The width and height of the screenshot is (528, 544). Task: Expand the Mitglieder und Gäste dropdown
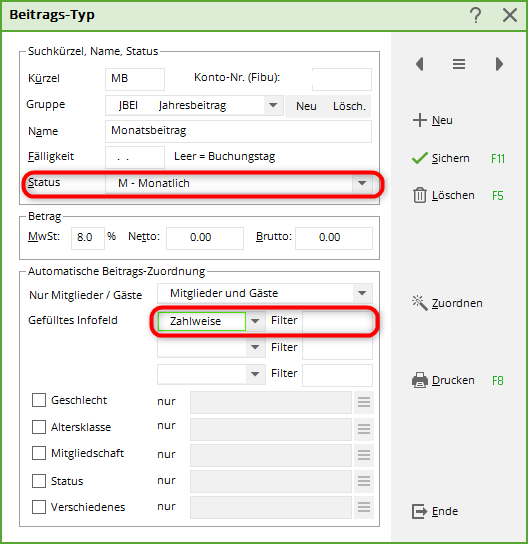click(362, 293)
